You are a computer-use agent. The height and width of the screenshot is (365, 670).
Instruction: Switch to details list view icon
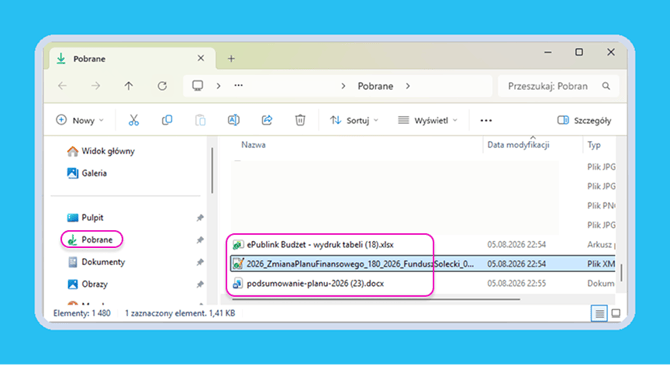(x=599, y=314)
